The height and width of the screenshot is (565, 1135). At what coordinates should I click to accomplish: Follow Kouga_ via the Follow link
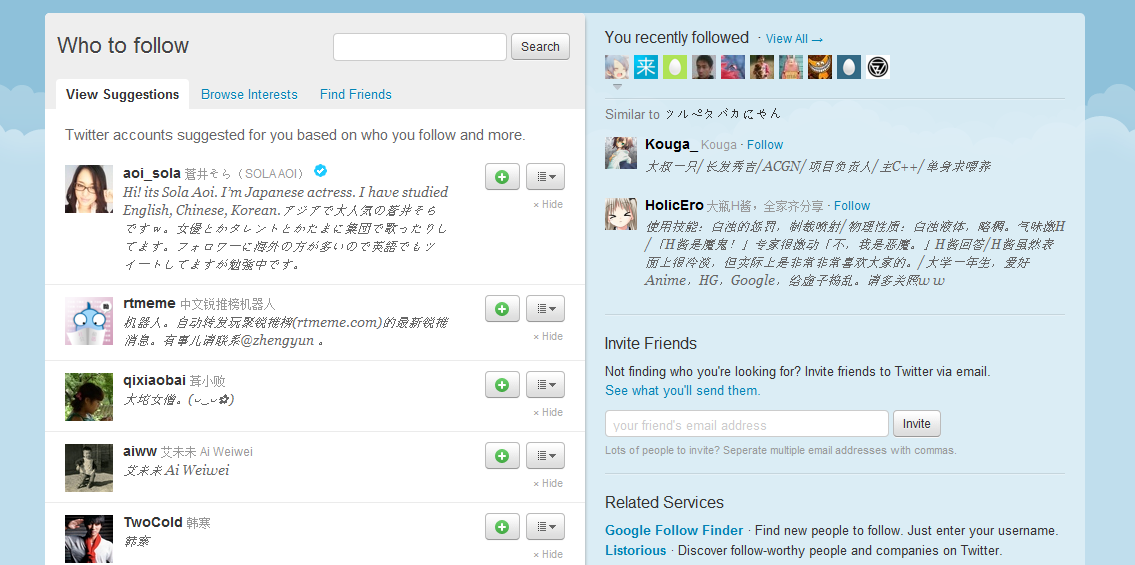pyautogui.click(x=765, y=145)
